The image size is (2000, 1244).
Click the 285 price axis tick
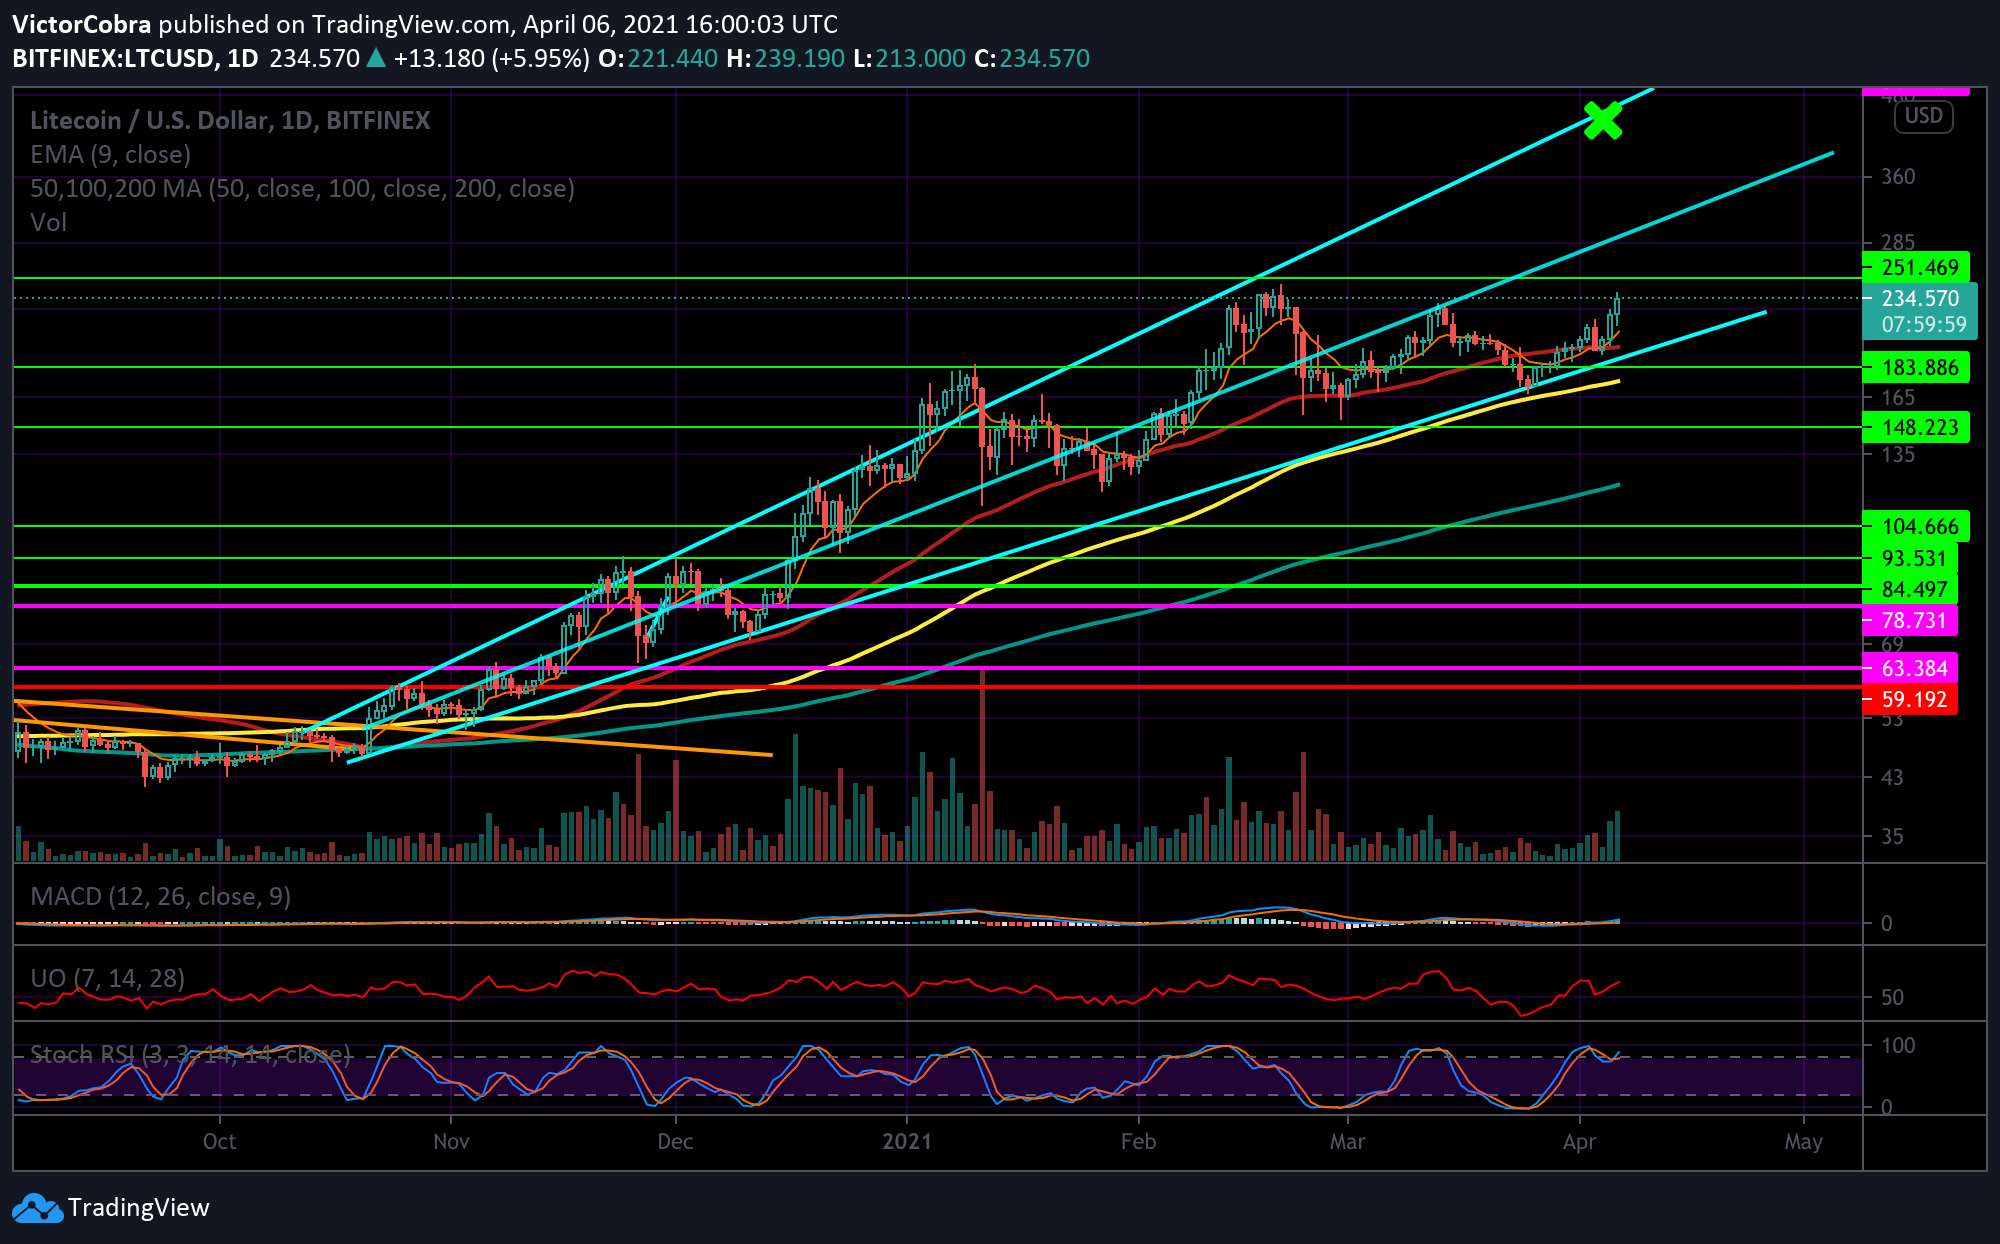[1898, 242]
